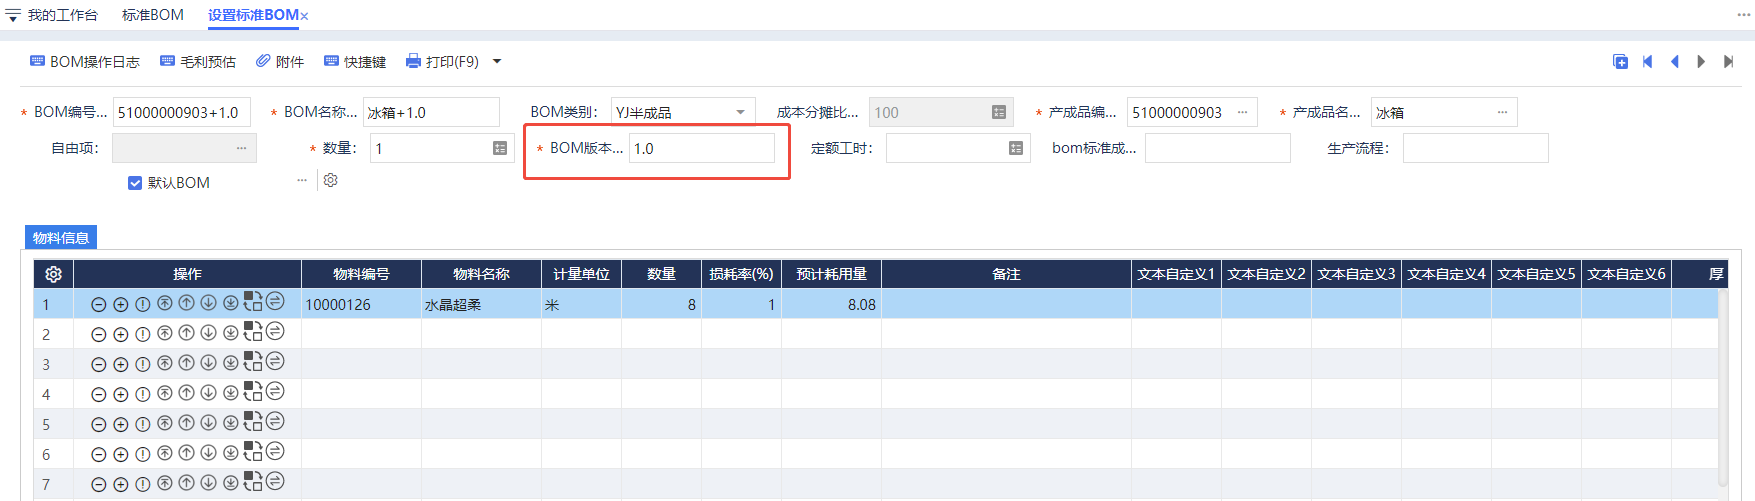Viewport: 1755px width, 501px height.
Task: Select the 物料信息 tab
Action: [x=61, y=238]
